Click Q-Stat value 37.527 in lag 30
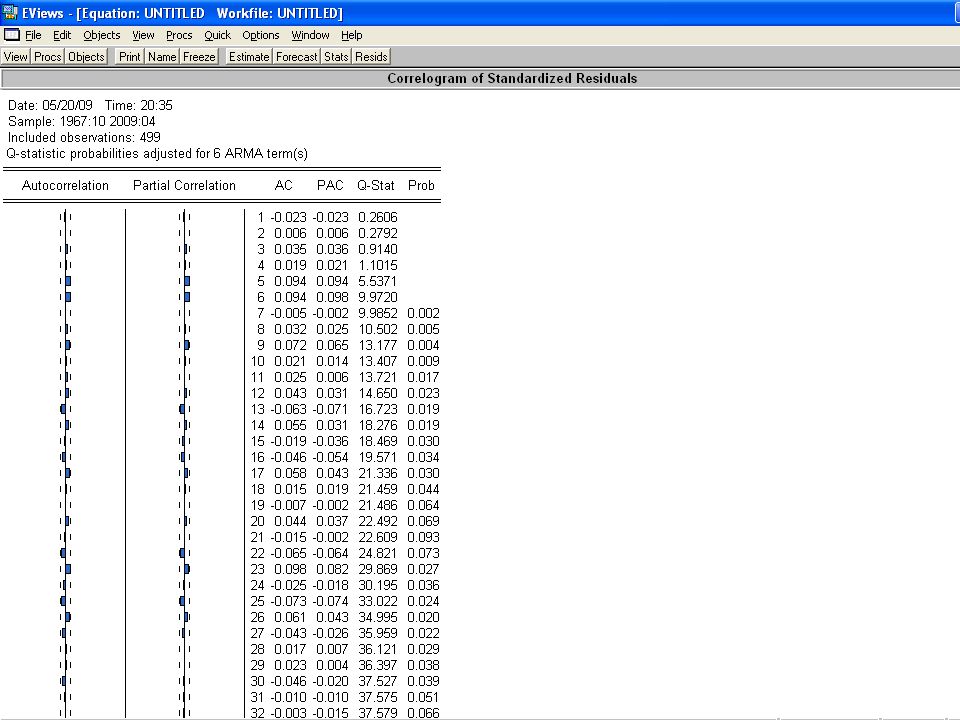 378,681
